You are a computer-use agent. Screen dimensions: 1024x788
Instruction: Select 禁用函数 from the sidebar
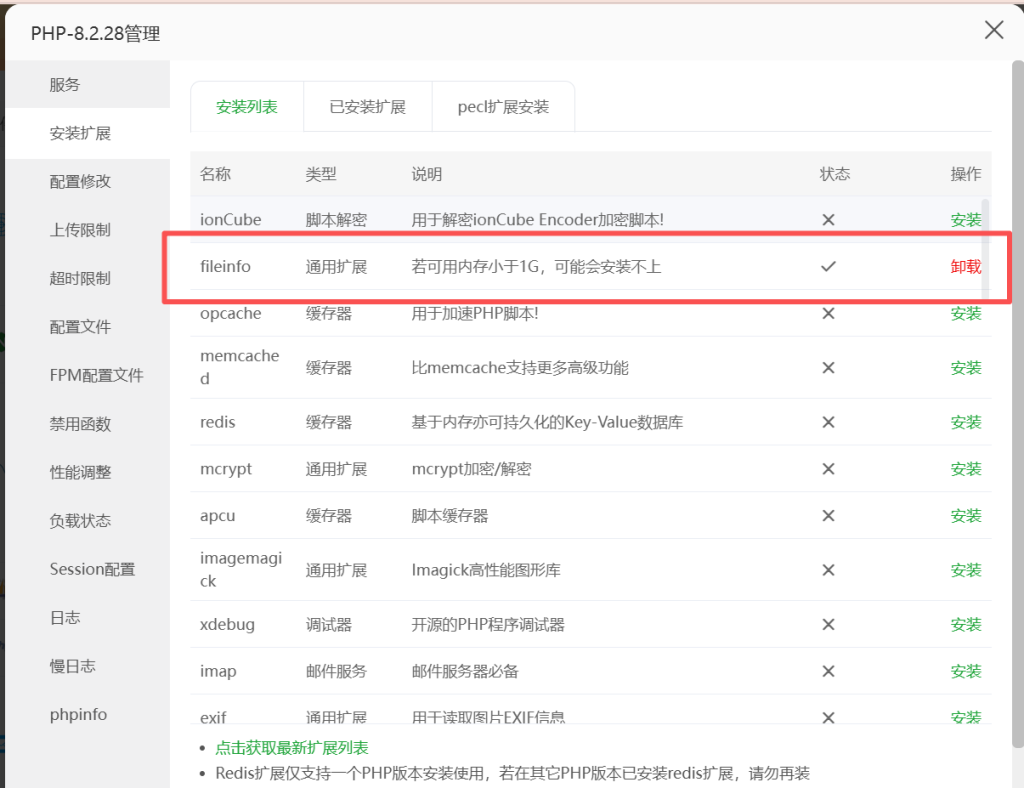pos(80,424)
